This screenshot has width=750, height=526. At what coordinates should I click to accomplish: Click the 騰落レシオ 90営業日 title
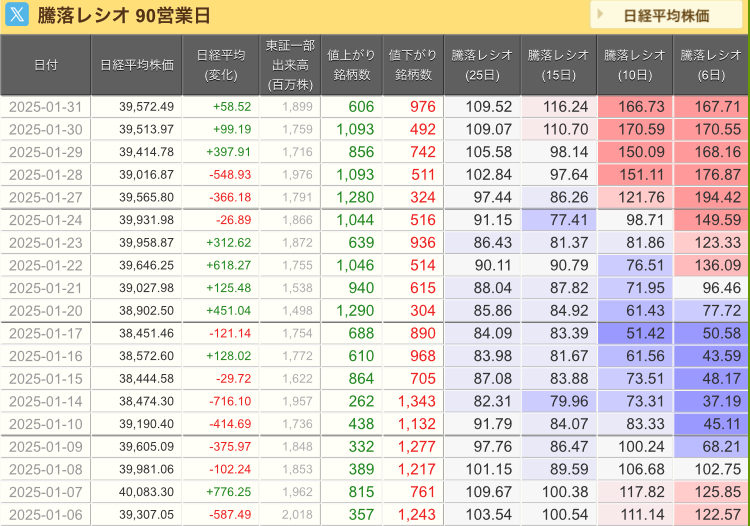pos(124,15)
